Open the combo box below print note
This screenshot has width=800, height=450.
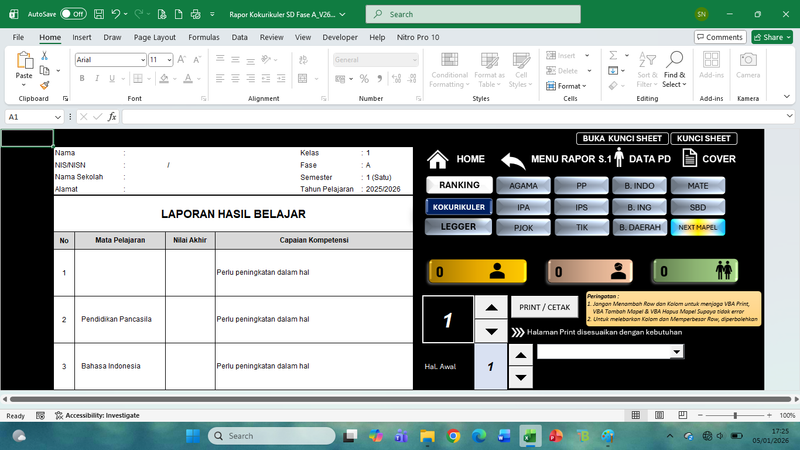click(x=677, y=352)
